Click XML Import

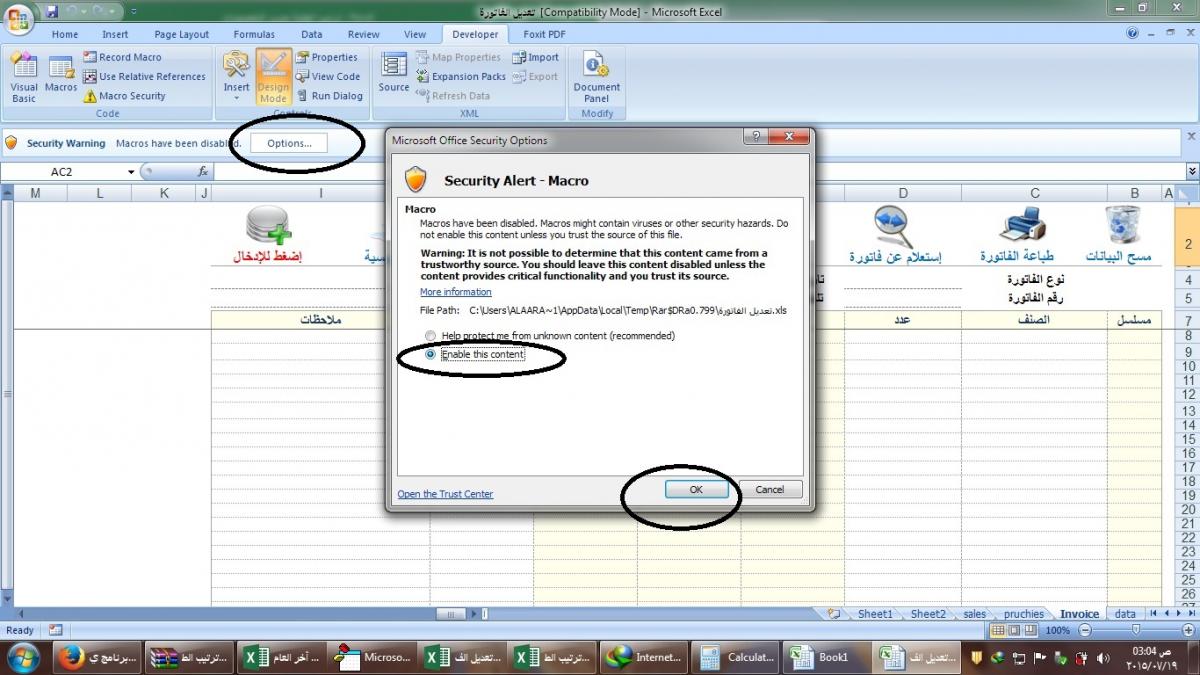(x=535, y=57)
